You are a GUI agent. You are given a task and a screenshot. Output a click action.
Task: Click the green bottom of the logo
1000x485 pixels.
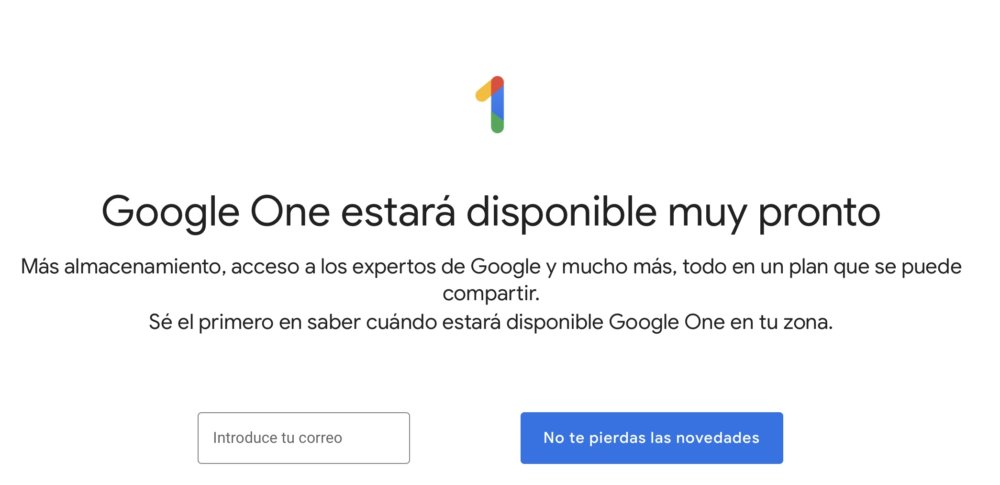497,124
